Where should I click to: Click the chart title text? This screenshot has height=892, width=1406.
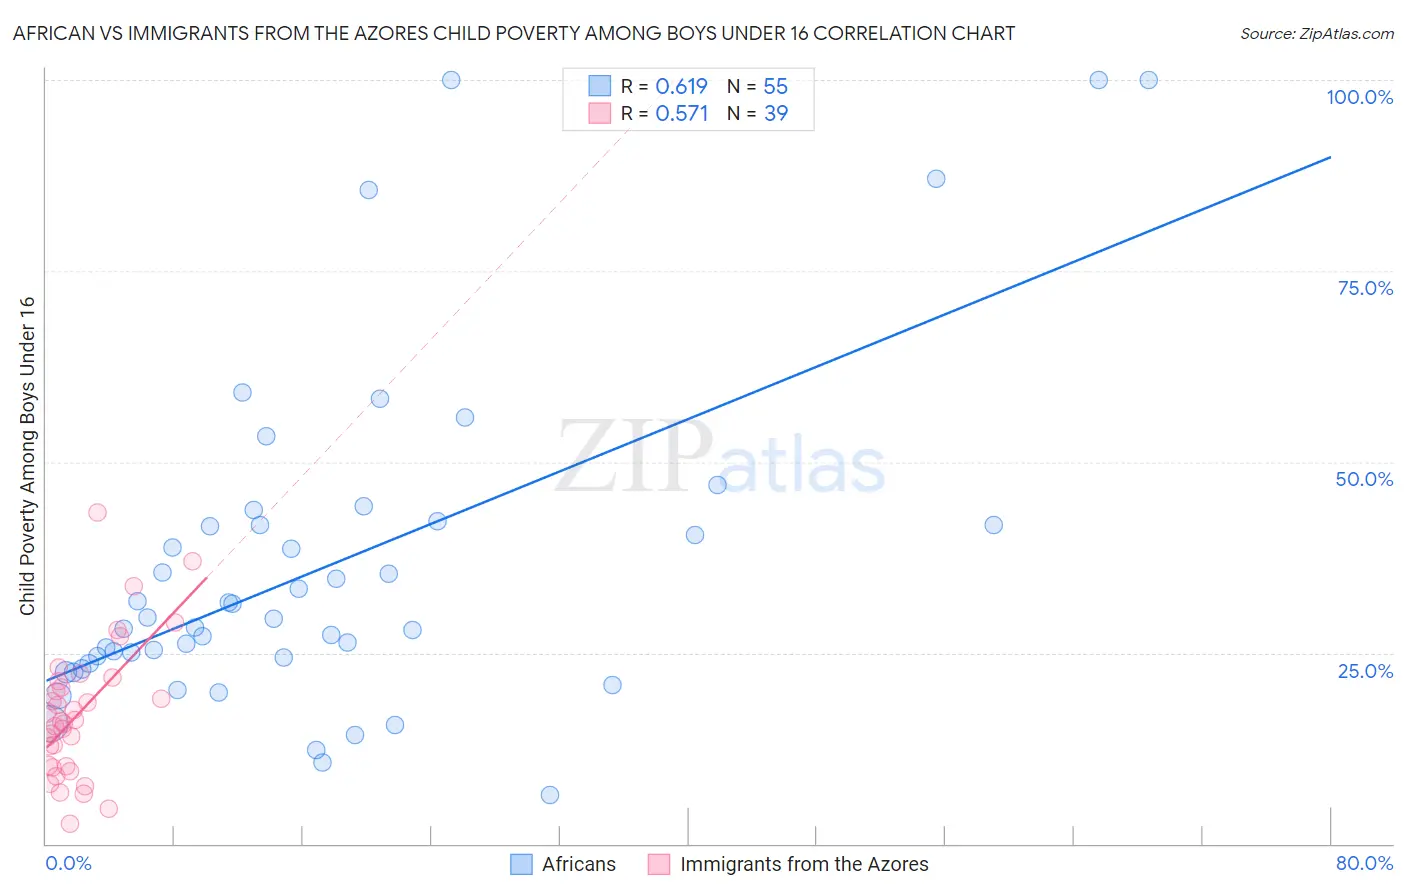514,33
